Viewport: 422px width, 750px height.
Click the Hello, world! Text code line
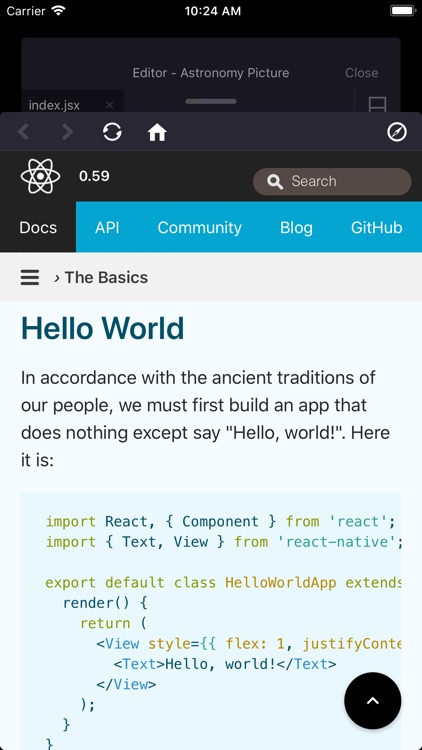click(x=225, y=664)
